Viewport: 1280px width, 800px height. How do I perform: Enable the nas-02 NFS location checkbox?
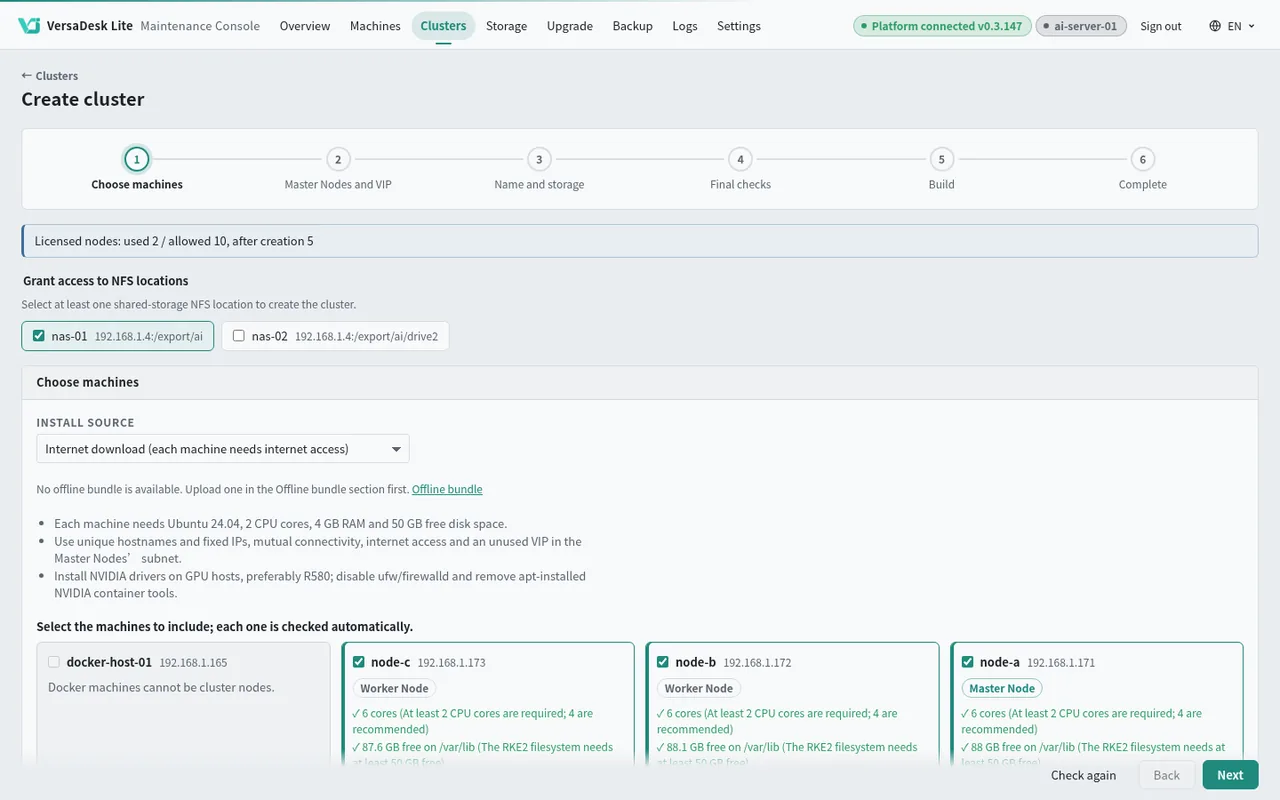pos(239,336)
